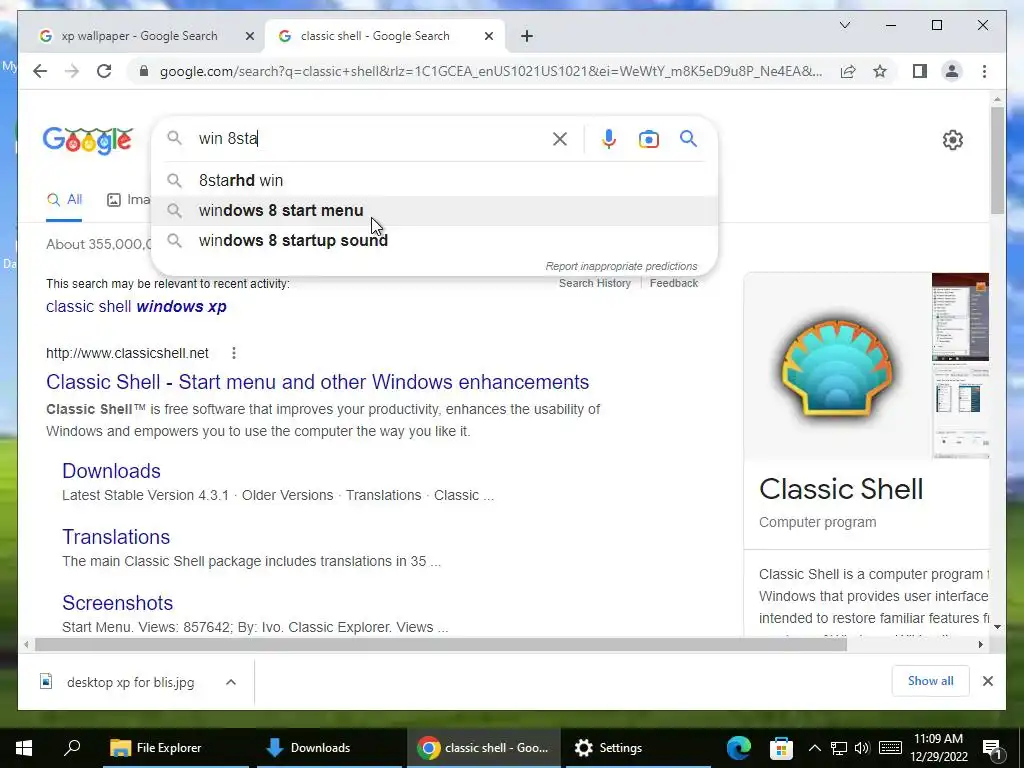
Task: Show all downloads
Action: (930, 681)
